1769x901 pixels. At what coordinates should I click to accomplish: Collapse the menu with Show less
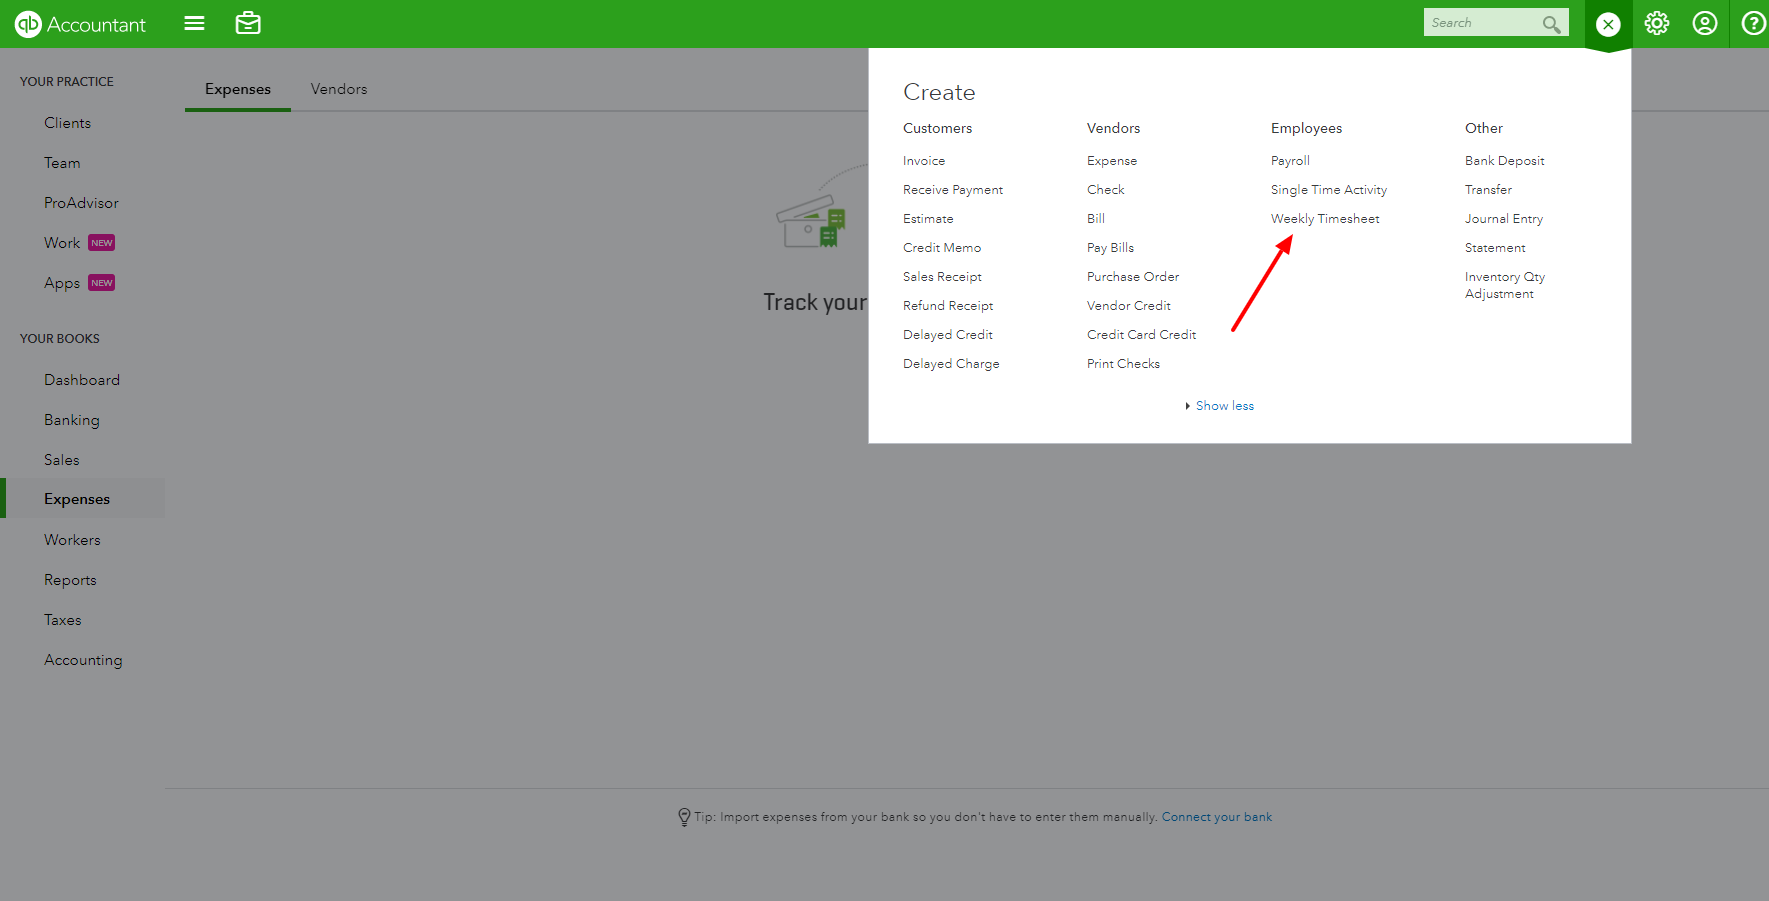click(x=1223, y=405)
